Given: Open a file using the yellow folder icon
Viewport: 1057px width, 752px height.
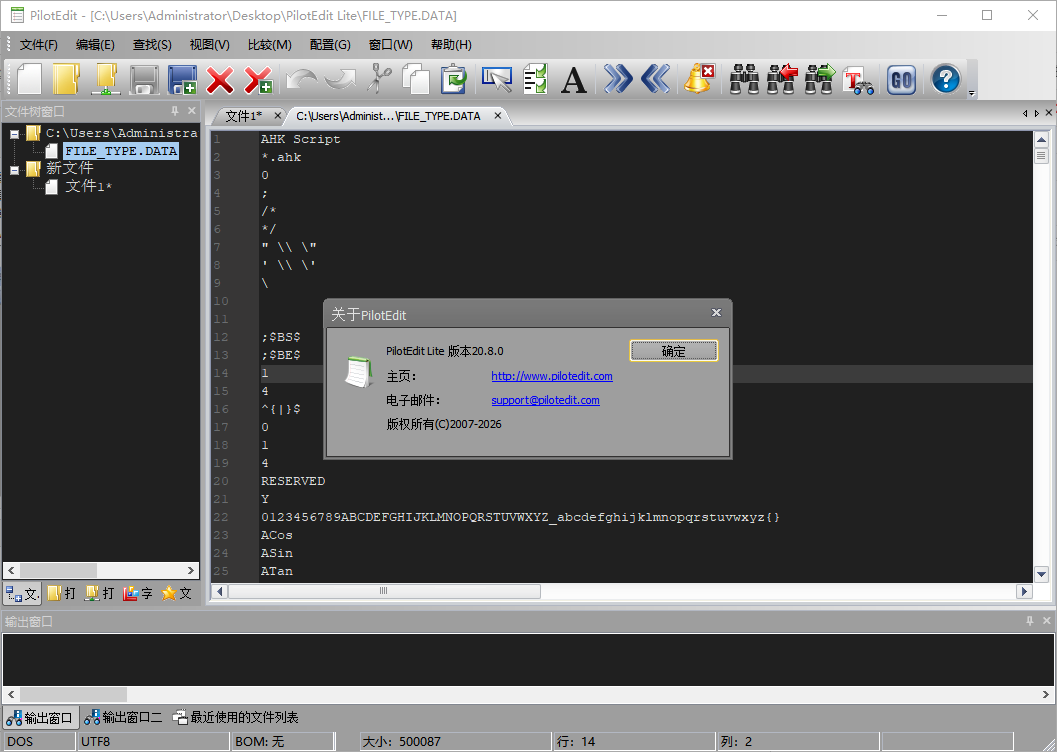Looking at the screenshot, I should [x=66, y=80].
